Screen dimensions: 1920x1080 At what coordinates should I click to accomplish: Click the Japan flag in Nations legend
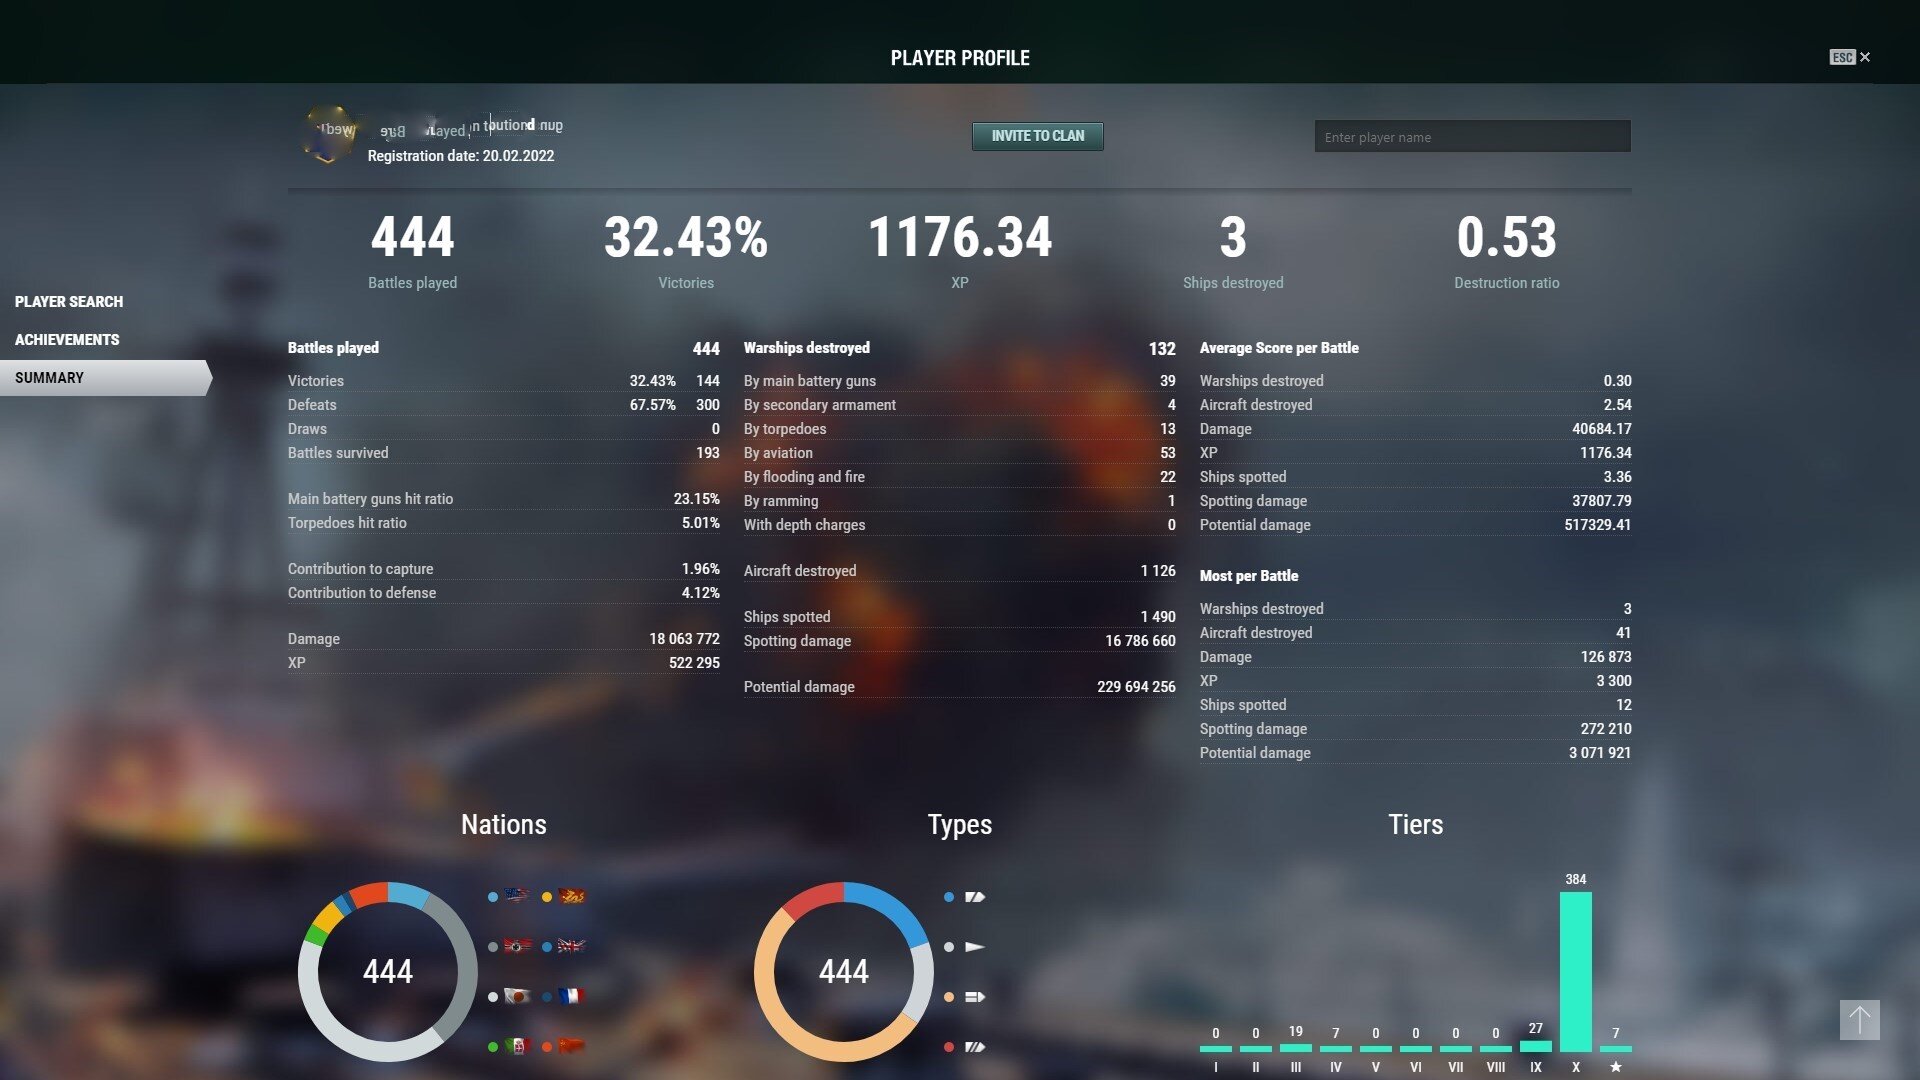coord(516,996)
